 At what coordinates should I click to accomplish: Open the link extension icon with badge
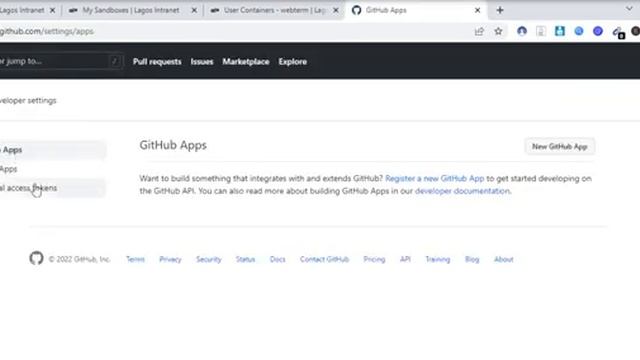click(618, 32)
